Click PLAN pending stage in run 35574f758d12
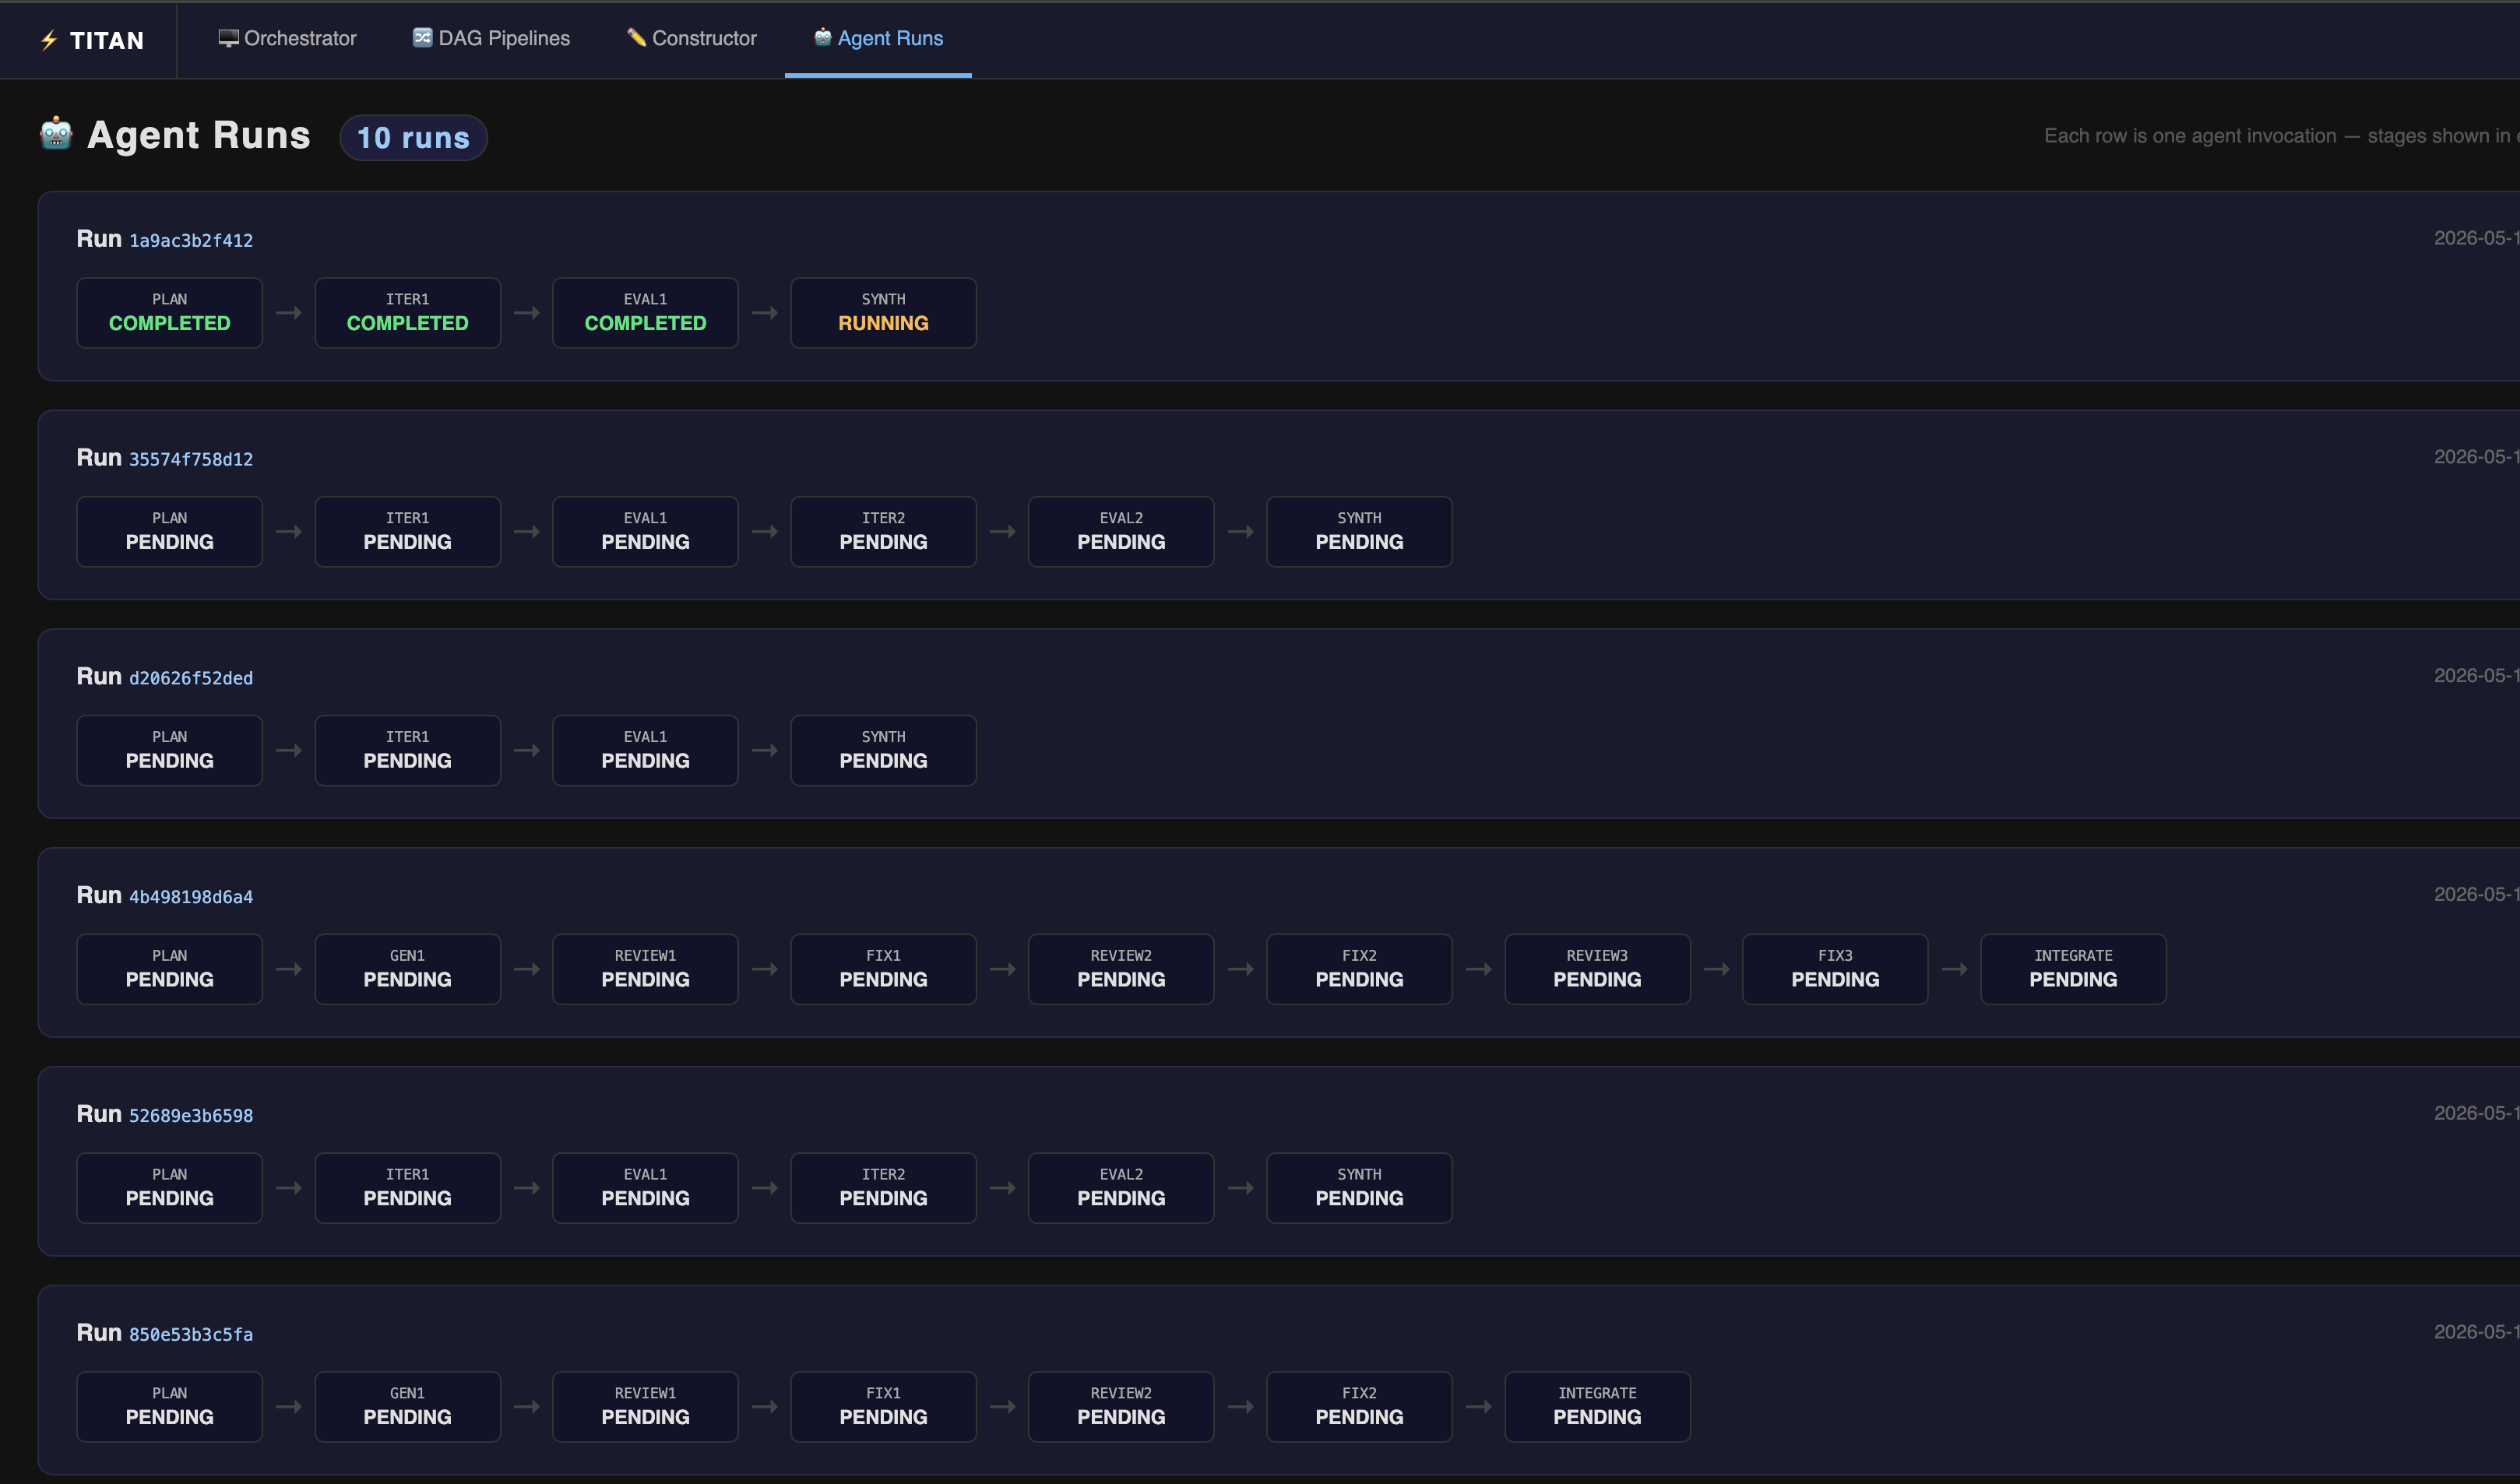Image resolution: width=2520 pixels, height=1484 pixels. point(170,532)
